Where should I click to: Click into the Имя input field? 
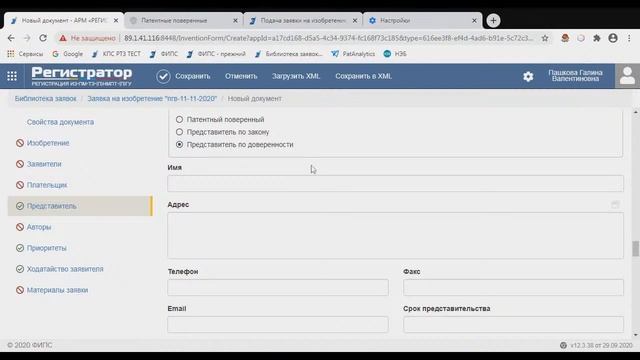pyautogui.click(x=395, y=184)
